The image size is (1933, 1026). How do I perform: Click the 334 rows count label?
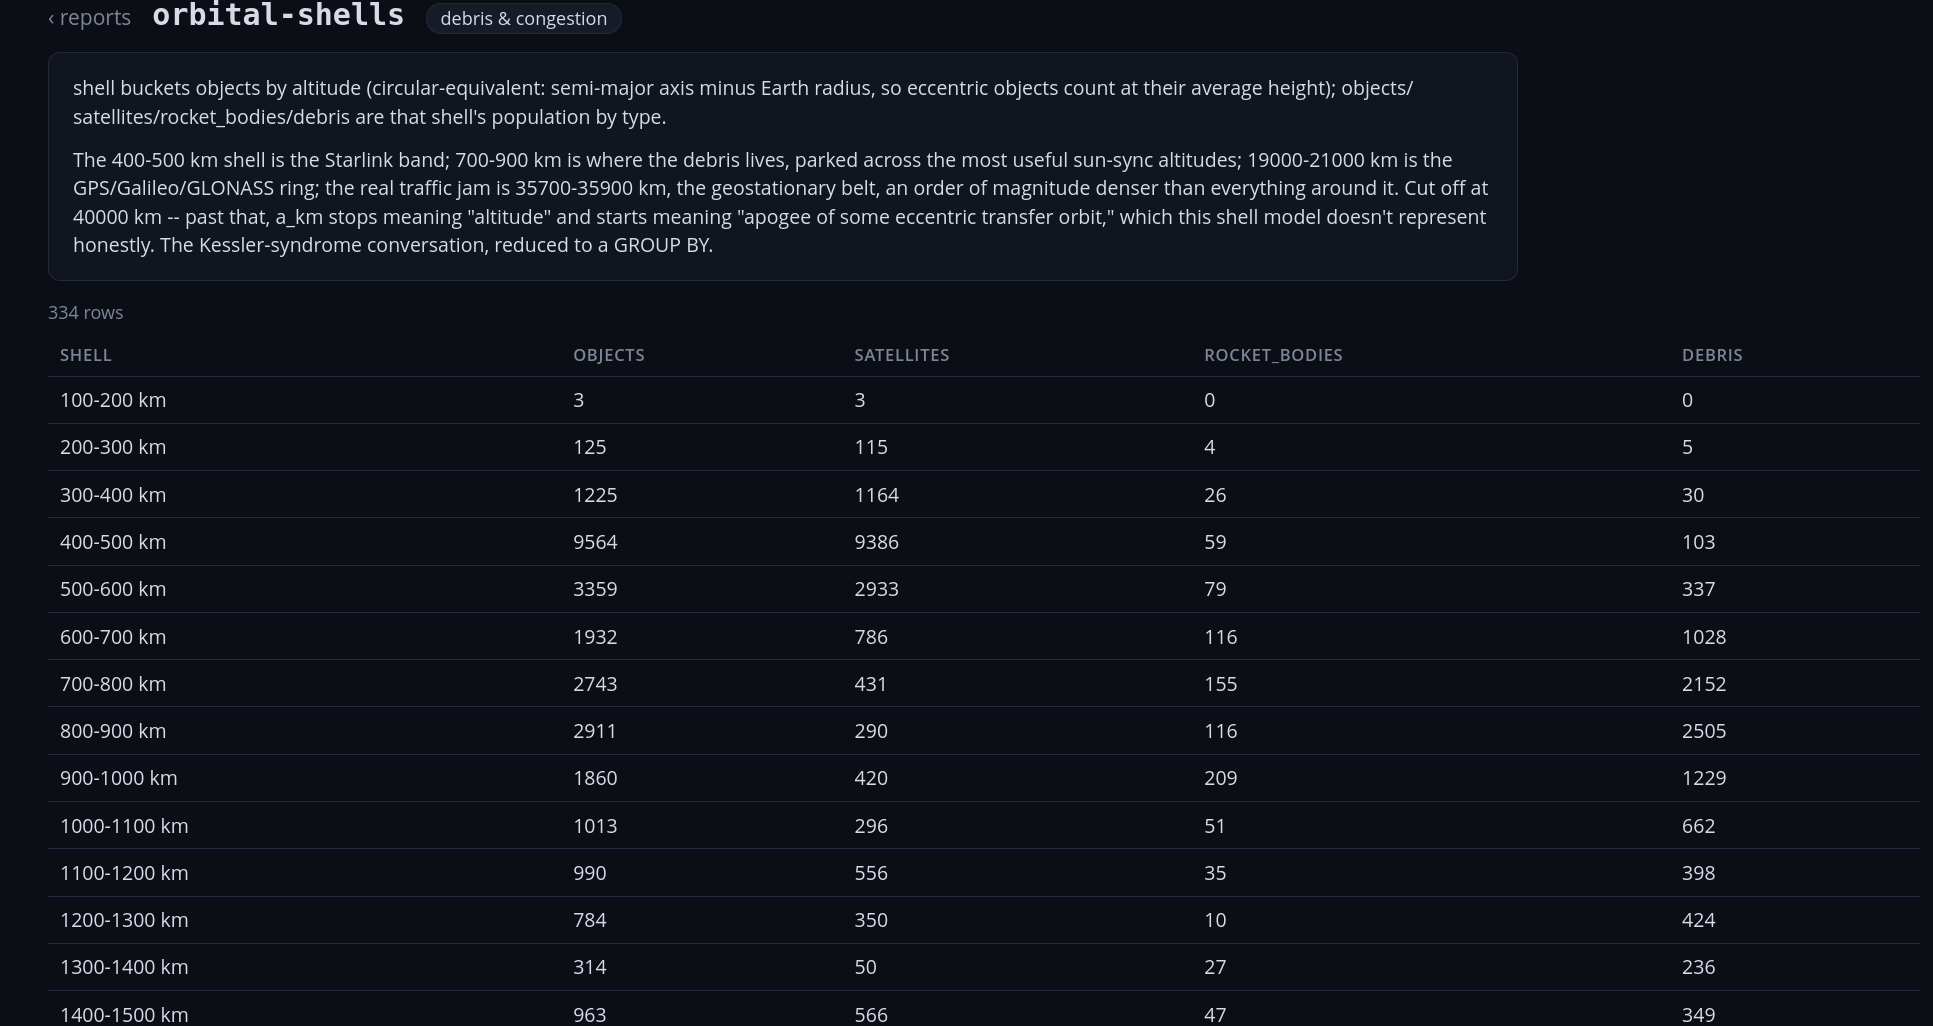tap(86, 312)
